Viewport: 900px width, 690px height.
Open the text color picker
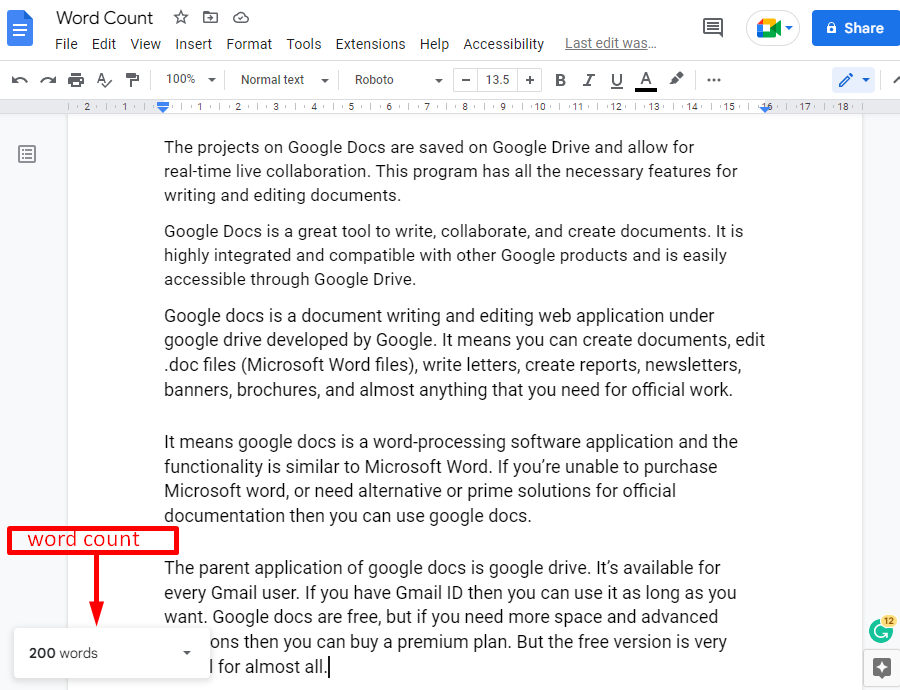646,80
